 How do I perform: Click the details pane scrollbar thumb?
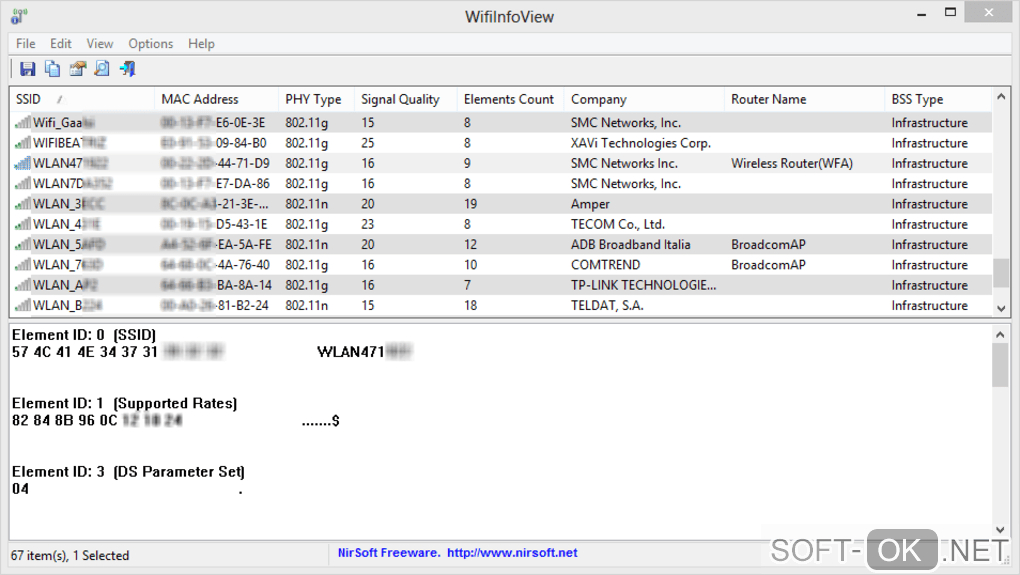[1000, 365]
